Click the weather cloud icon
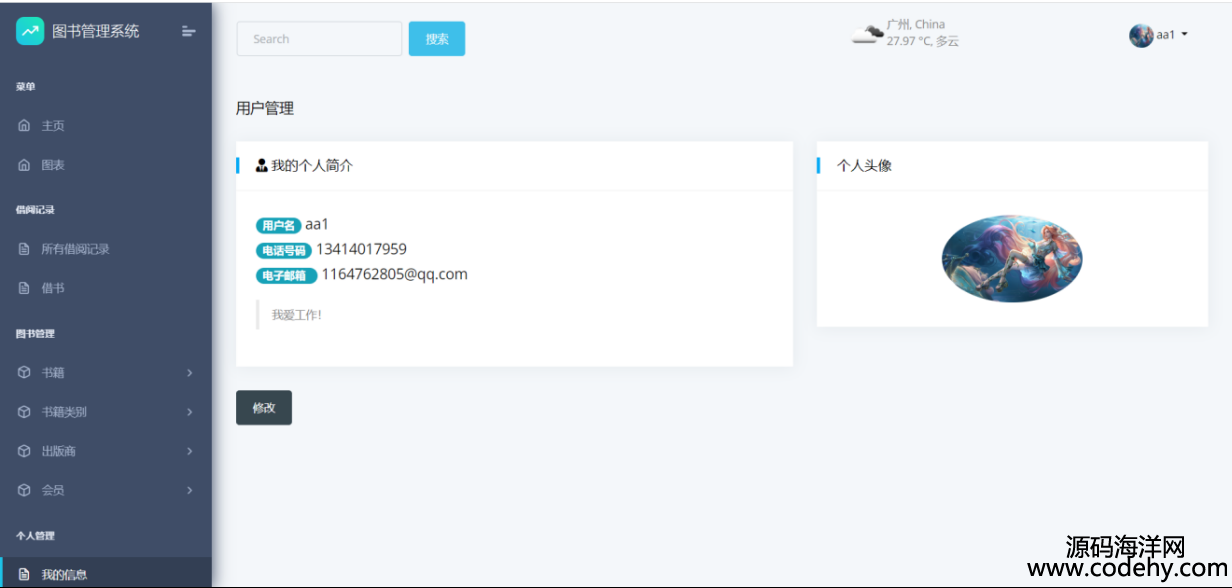1232x588 pixels. (867, 34)
